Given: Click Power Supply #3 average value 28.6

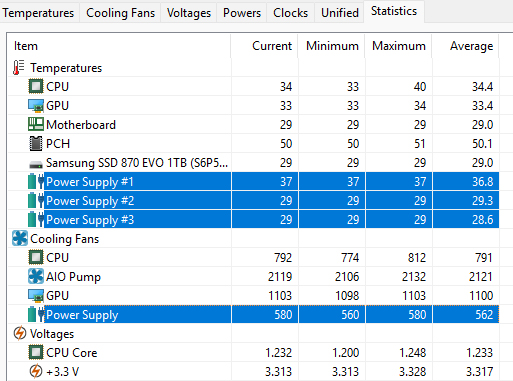Looking at the screenshot, I should coord(482,220).
